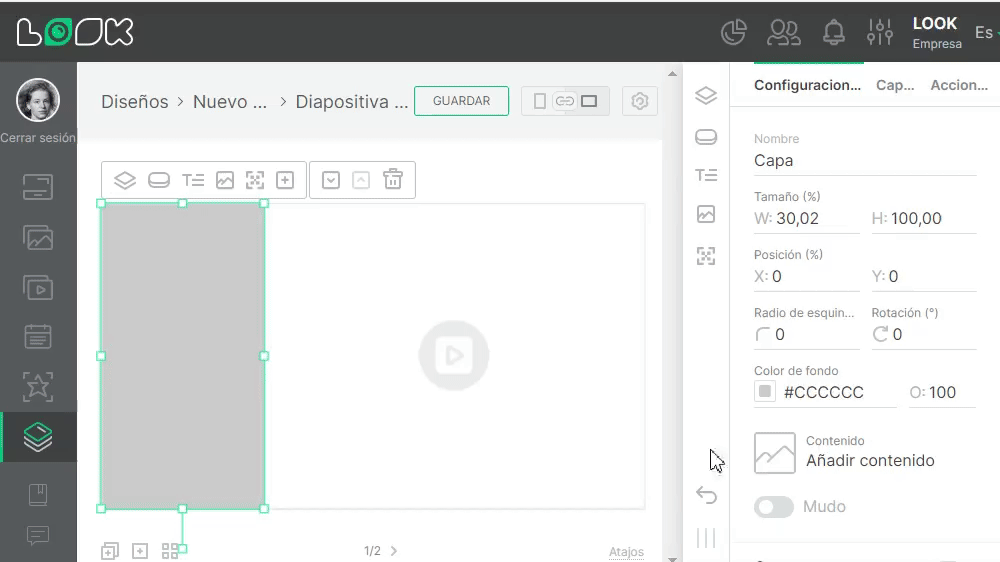
Task: Edit the corner radius field
Action: [806, 335]
